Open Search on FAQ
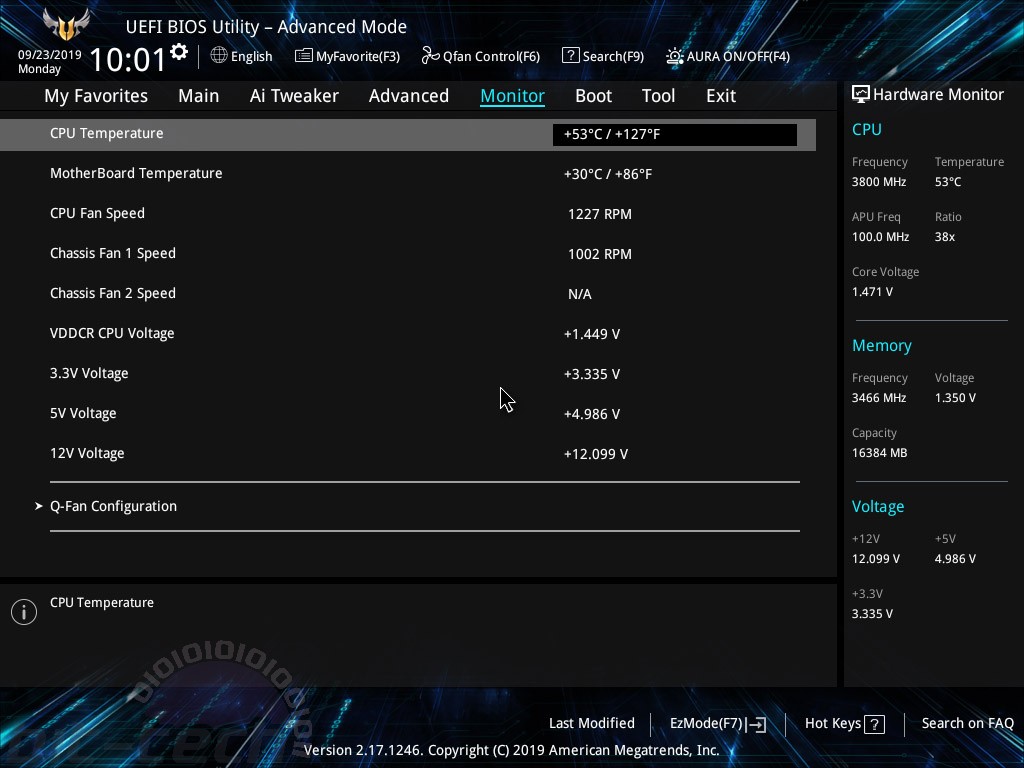 point(968,724)
